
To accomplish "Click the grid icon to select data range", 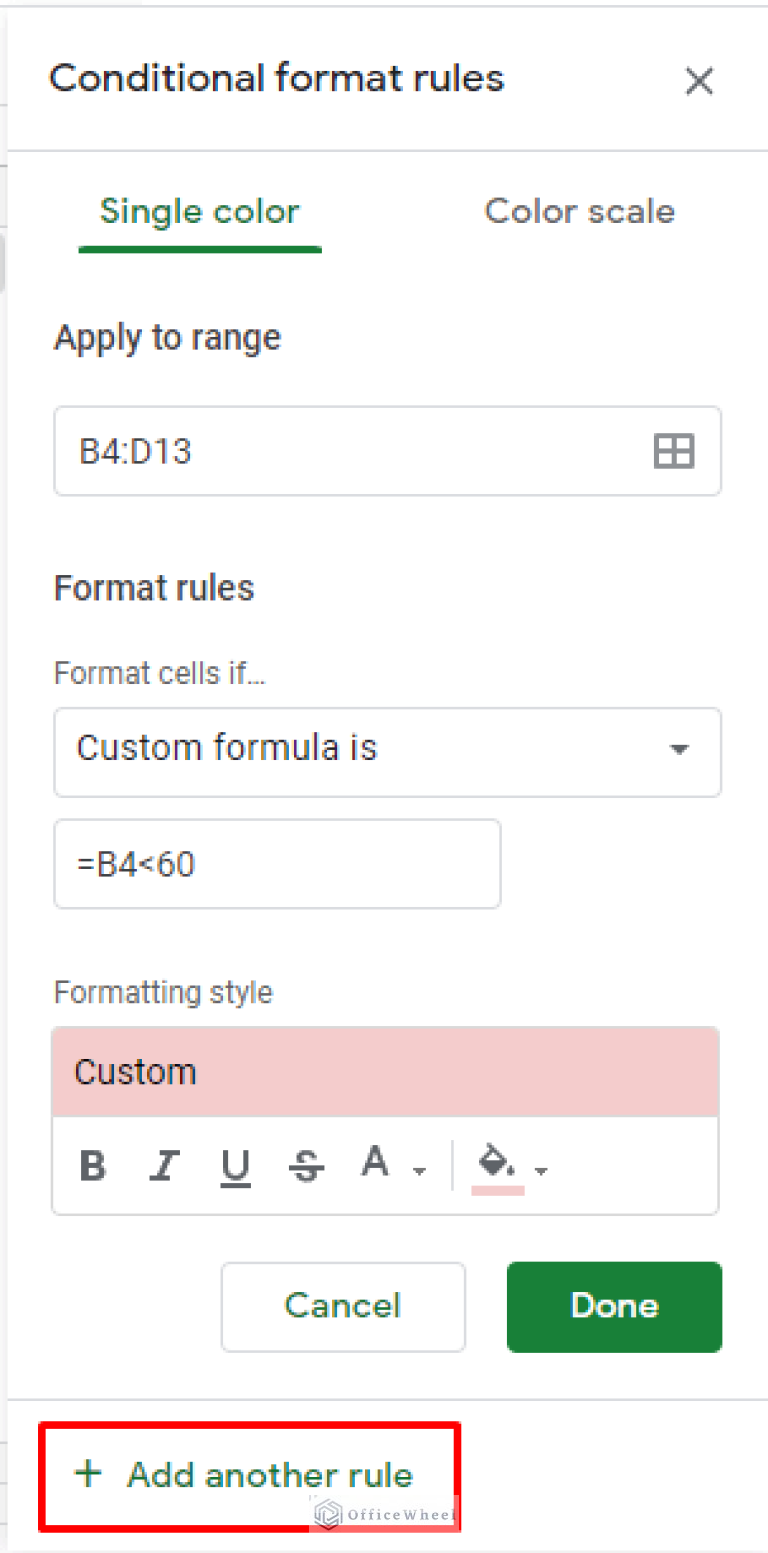I will tap(673, 451).
